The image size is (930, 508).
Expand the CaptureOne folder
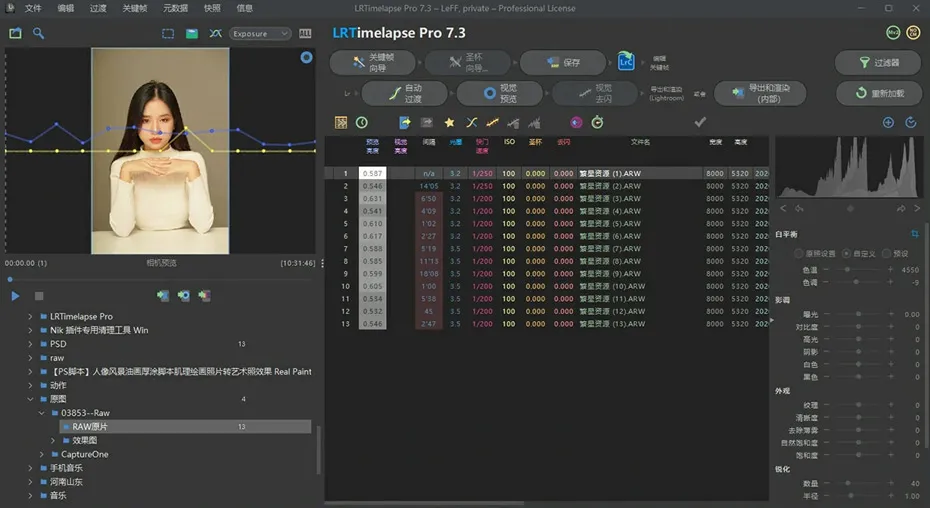click(43, 454)
